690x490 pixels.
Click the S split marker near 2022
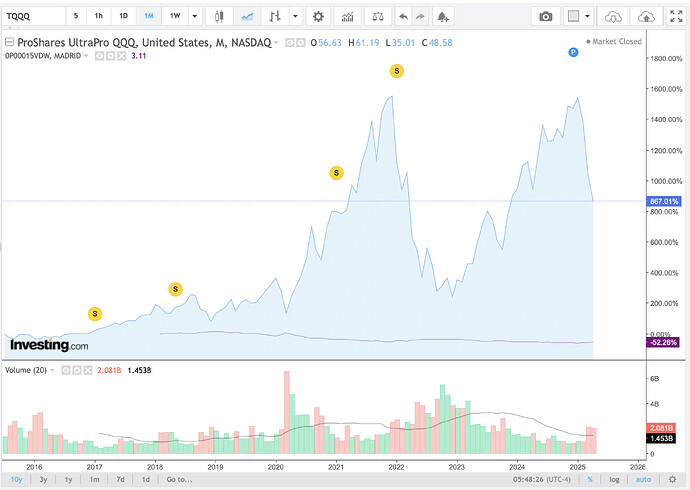tap(397, 71)
